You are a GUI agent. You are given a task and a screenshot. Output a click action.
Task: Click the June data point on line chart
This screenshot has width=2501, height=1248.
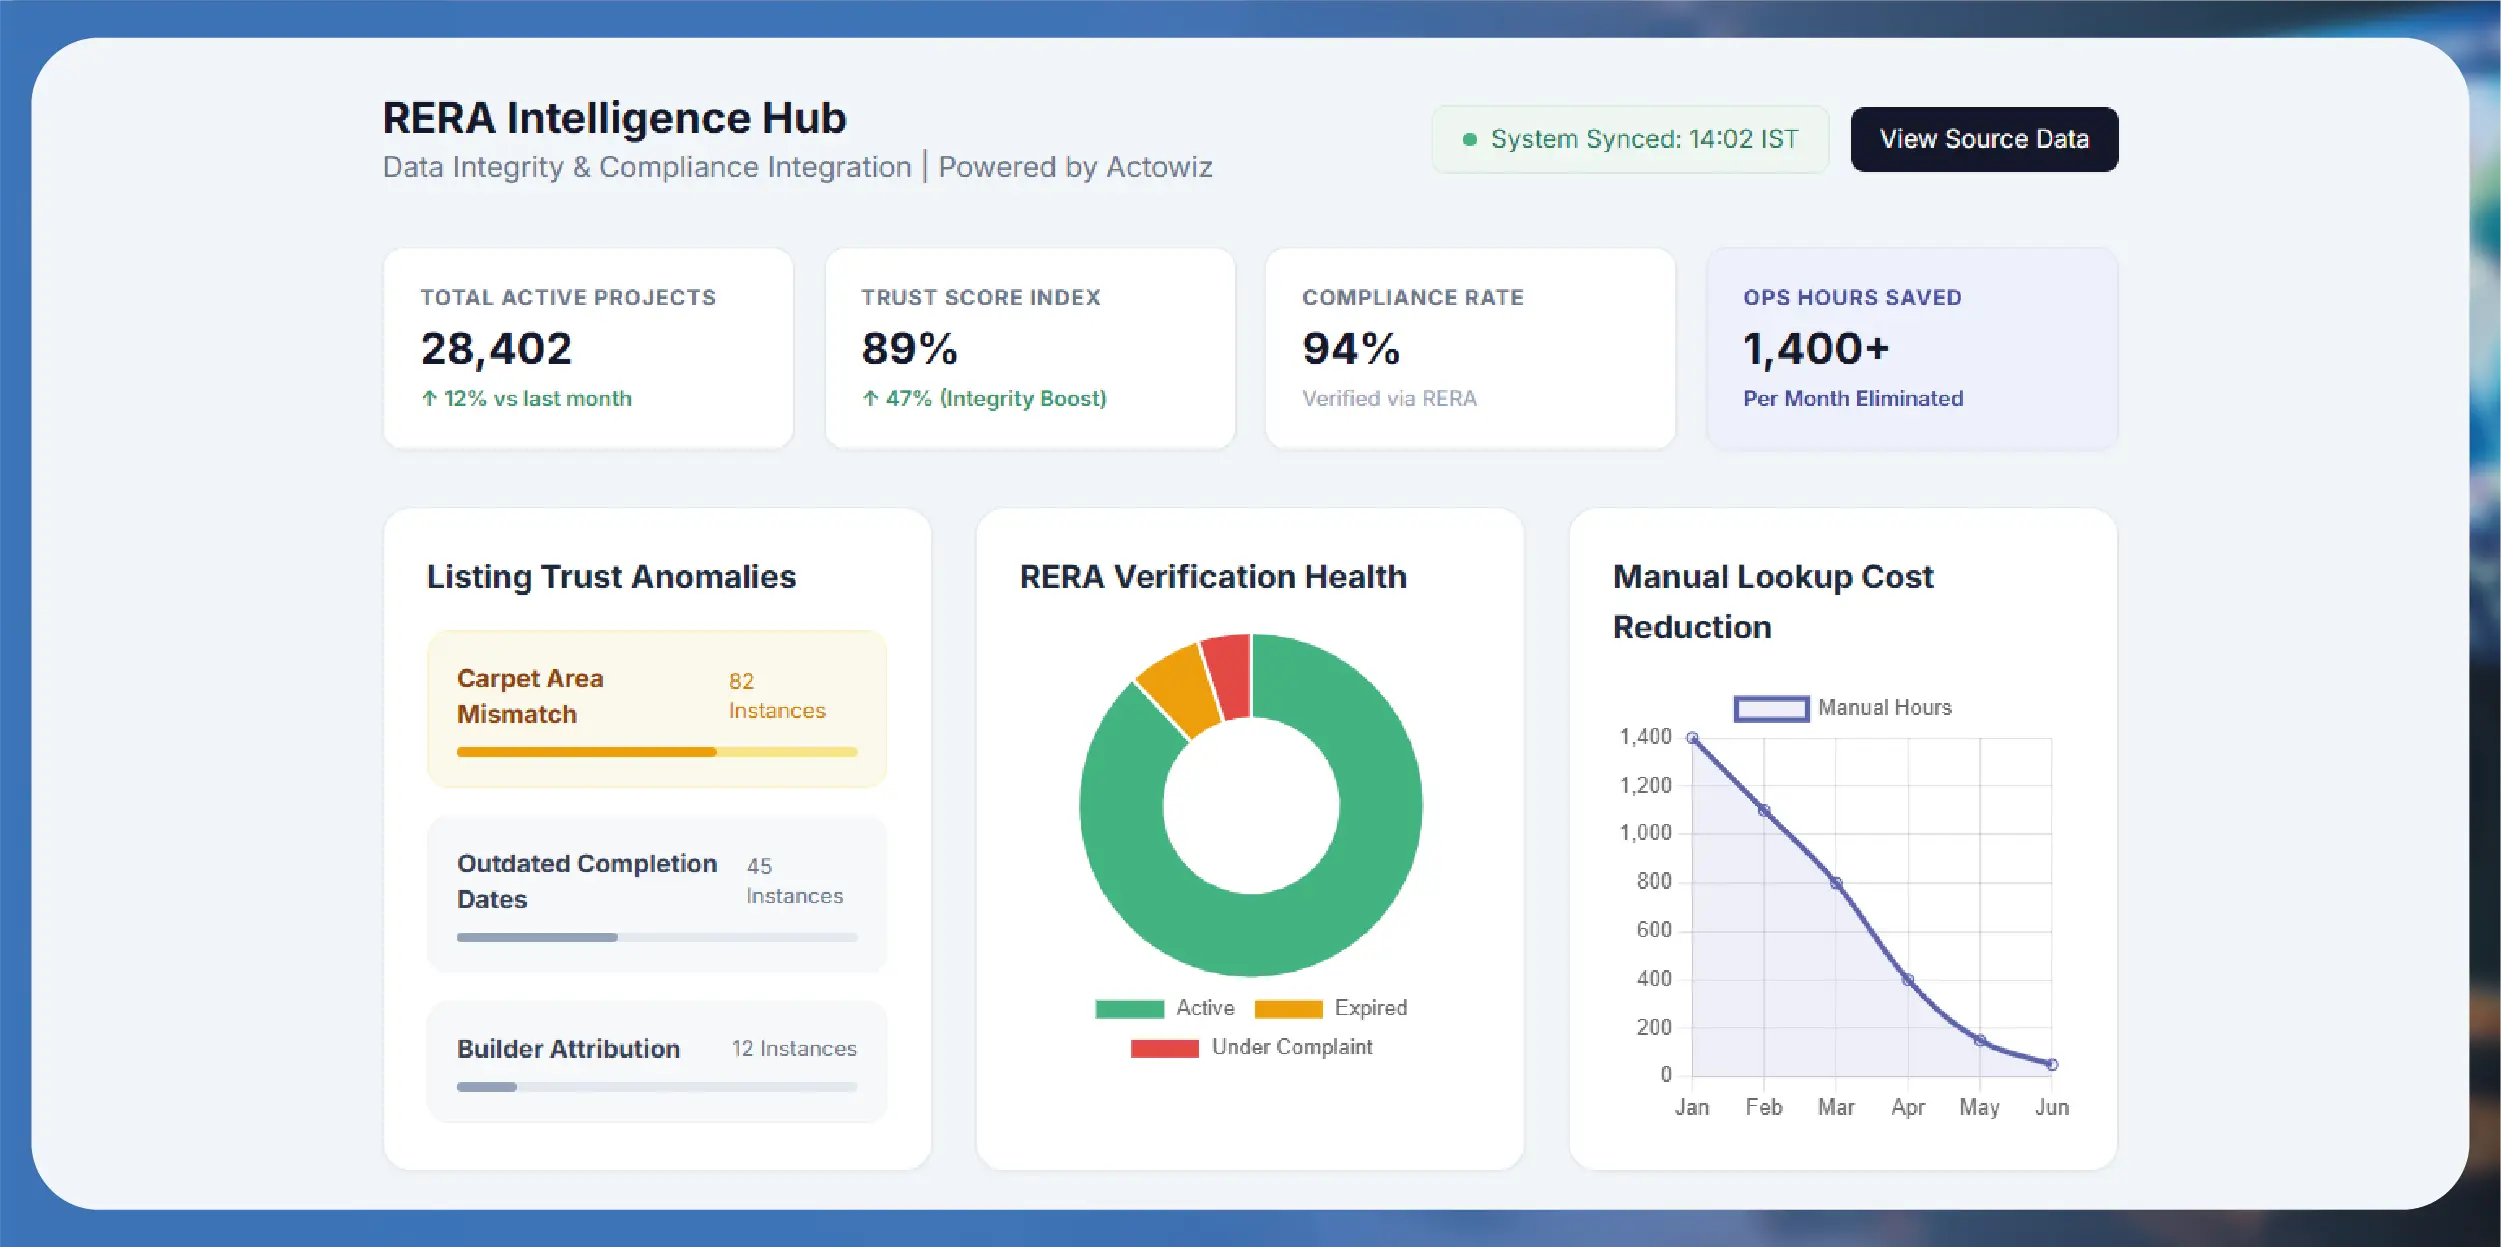point(2052,1065)
